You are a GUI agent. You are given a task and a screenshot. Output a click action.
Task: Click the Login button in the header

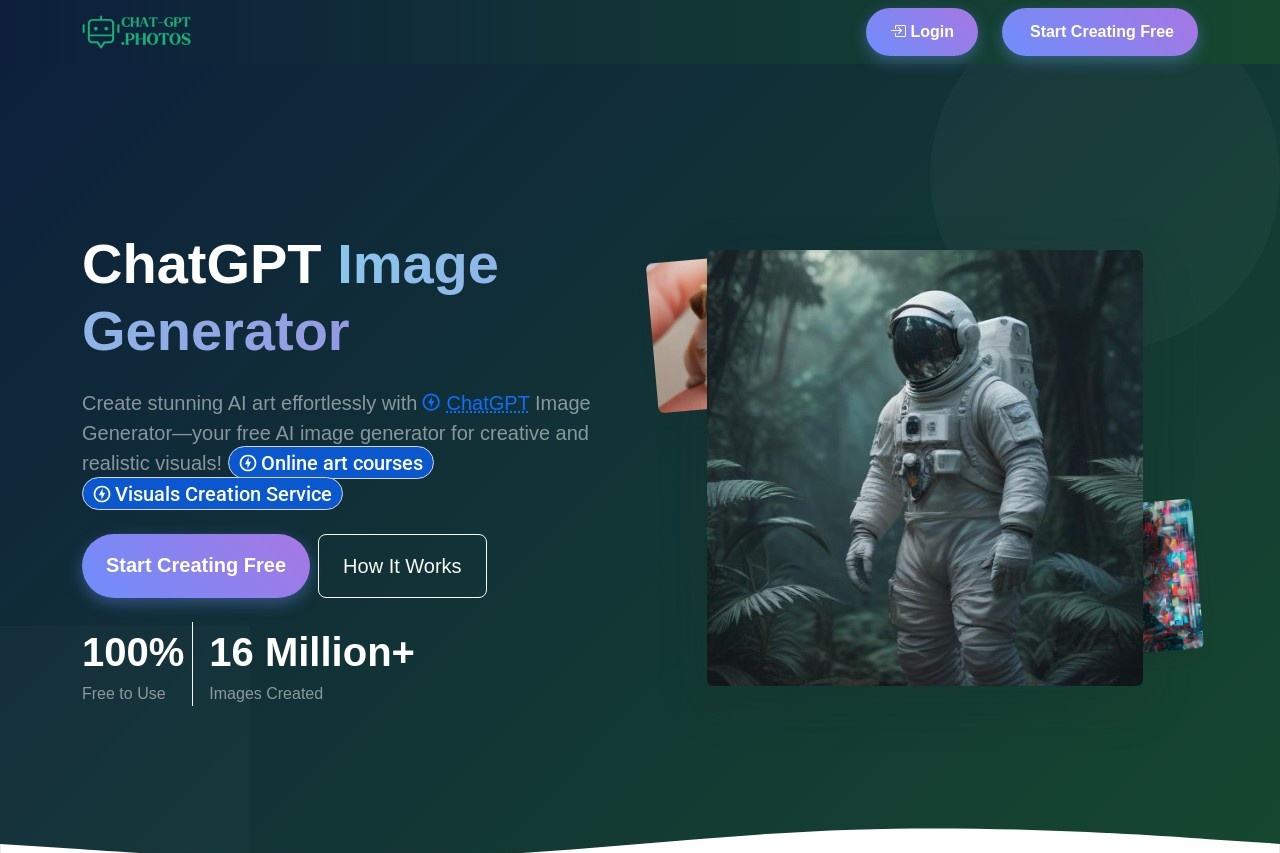[x=922, y=32]
